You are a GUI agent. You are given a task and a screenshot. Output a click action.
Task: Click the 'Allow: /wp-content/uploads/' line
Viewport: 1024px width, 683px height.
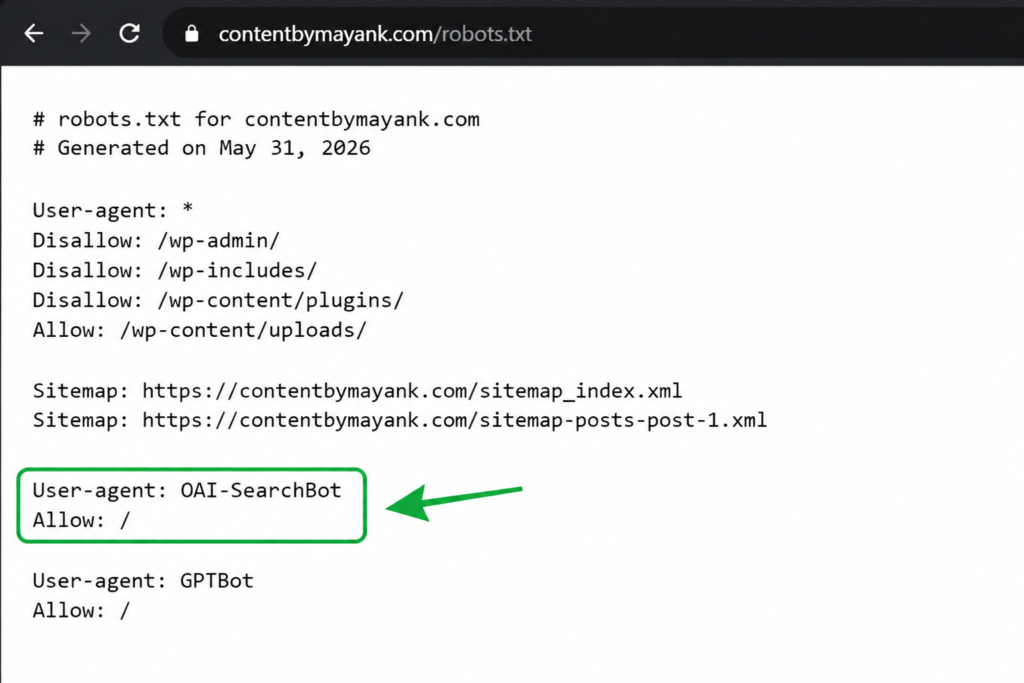tap(200, 330)
